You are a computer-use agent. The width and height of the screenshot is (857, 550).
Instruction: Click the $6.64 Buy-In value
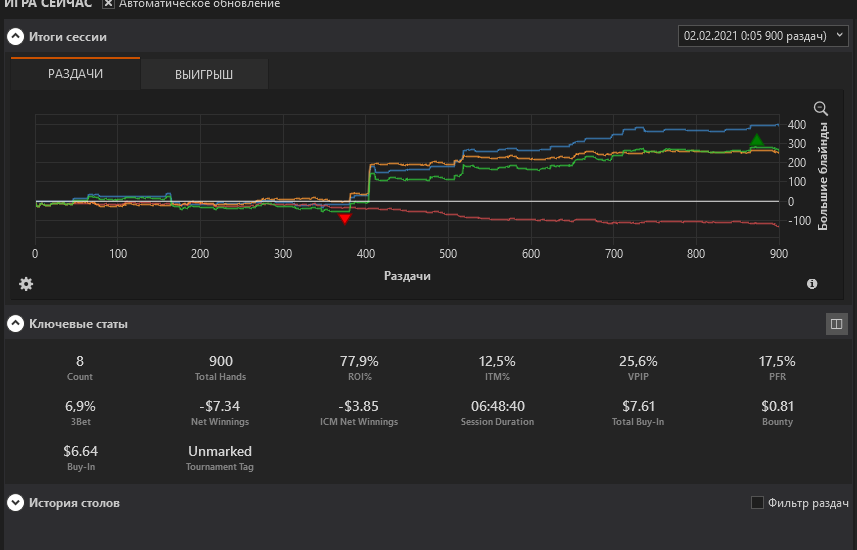[80, 451]
